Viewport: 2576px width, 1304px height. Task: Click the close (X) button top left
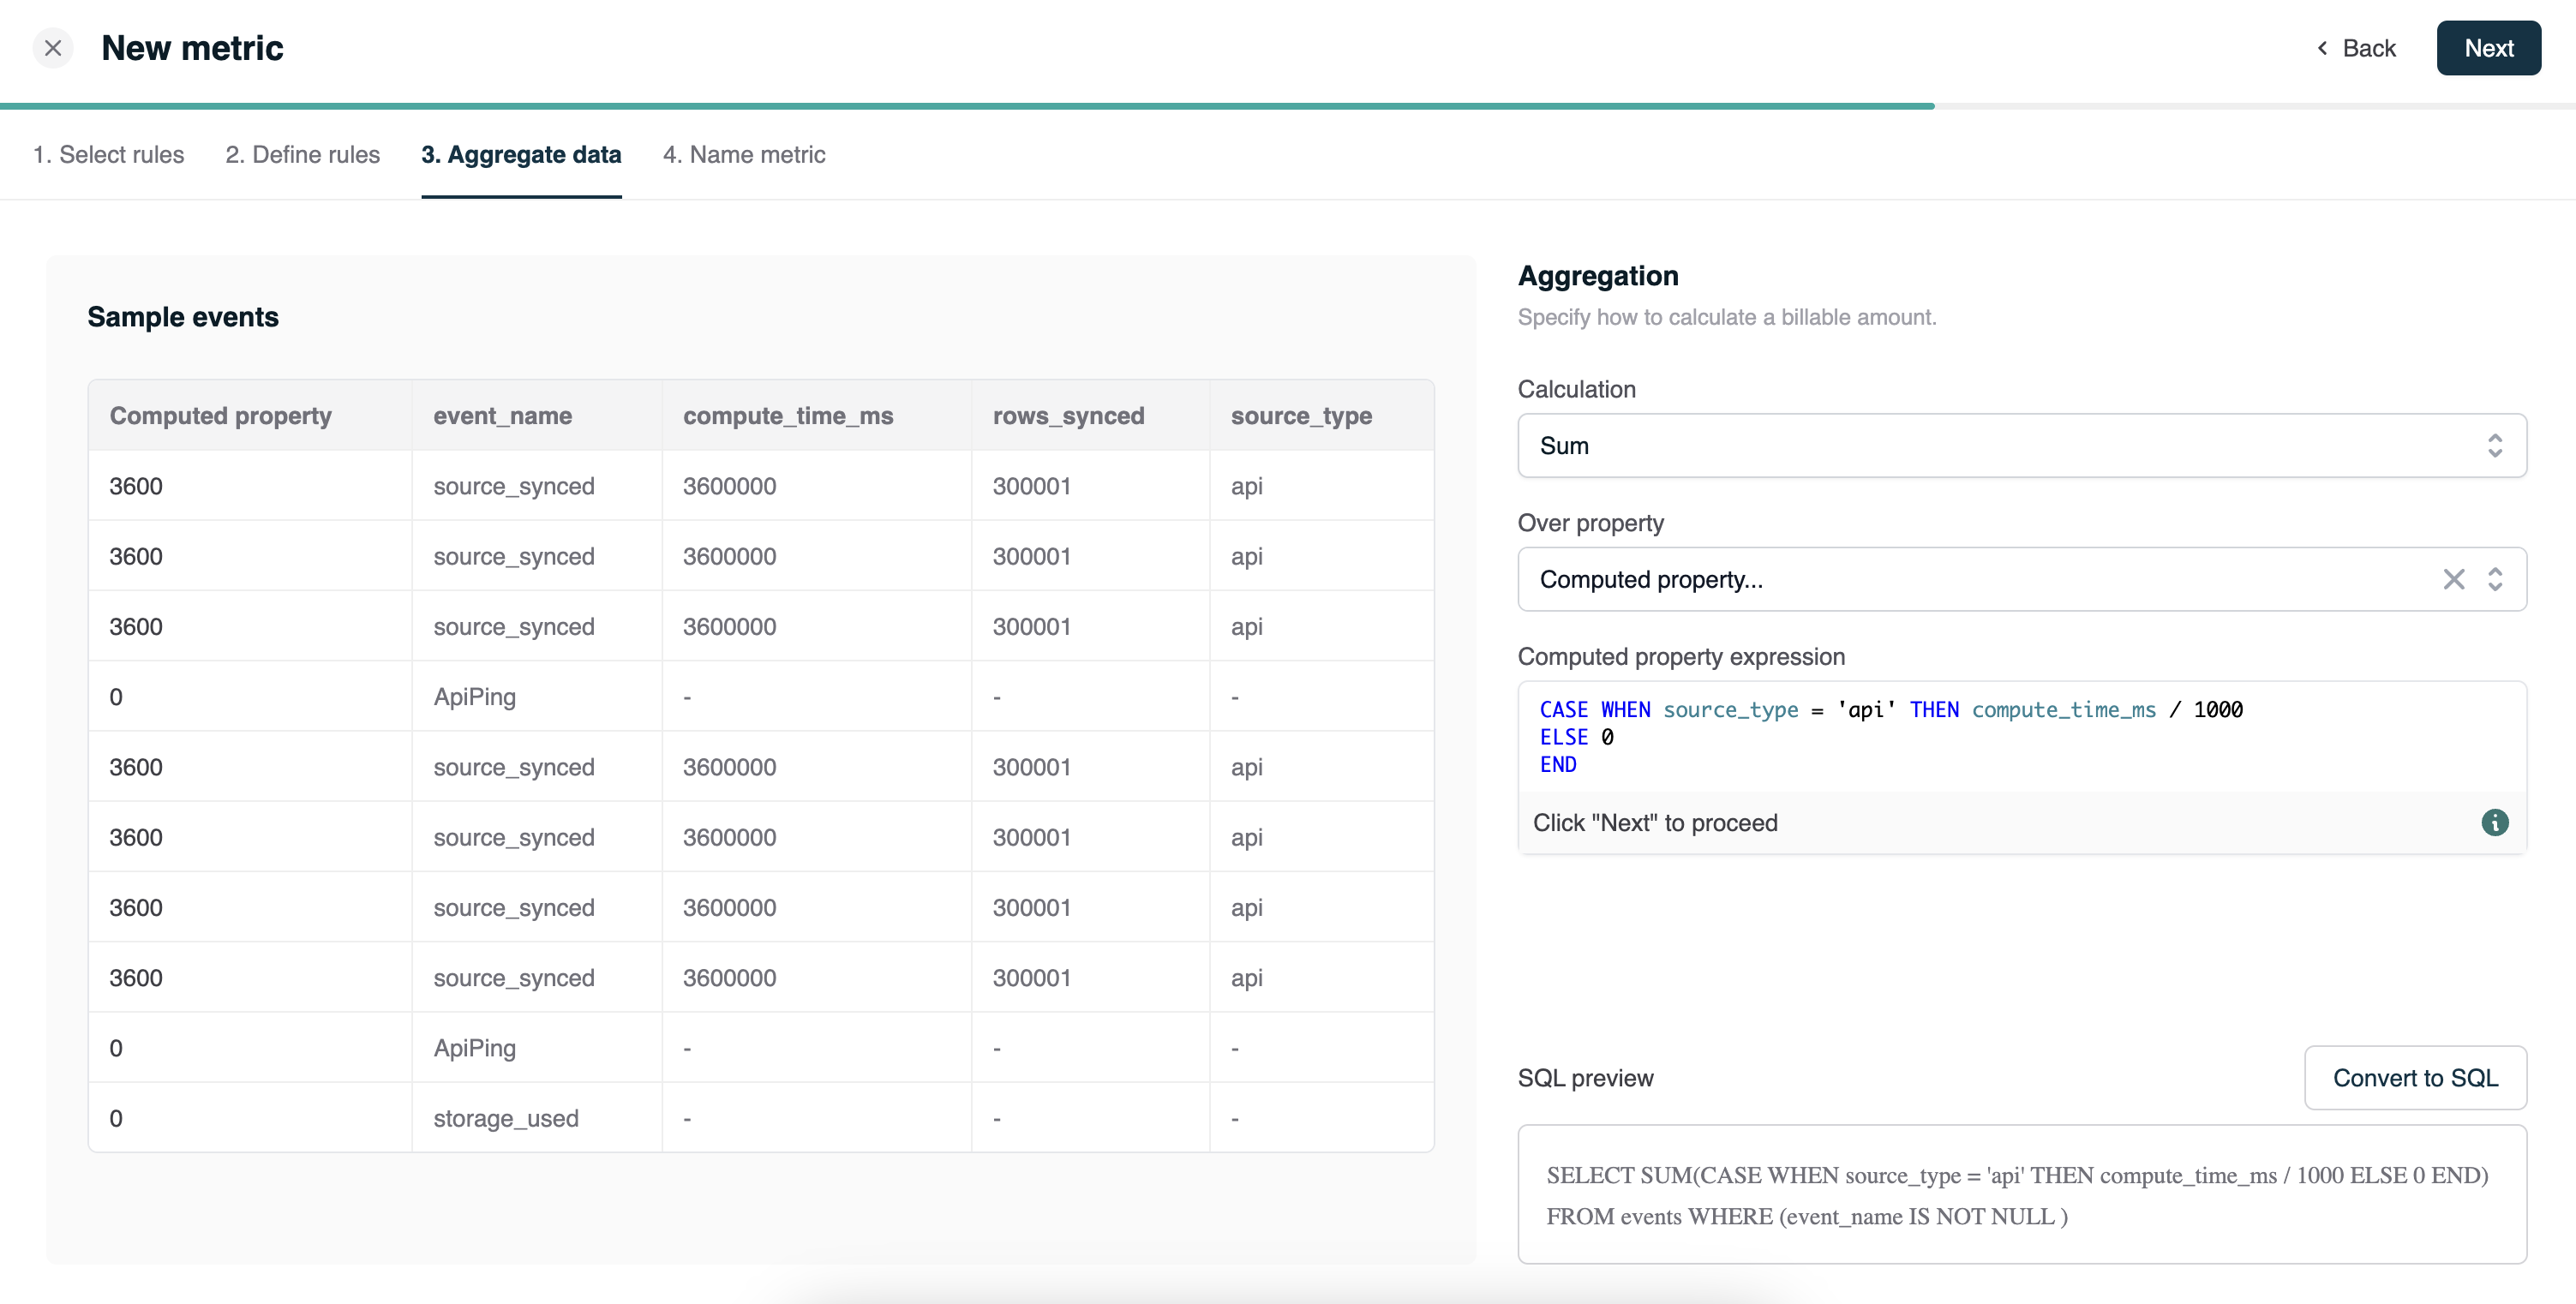click(x=51, y=46)
